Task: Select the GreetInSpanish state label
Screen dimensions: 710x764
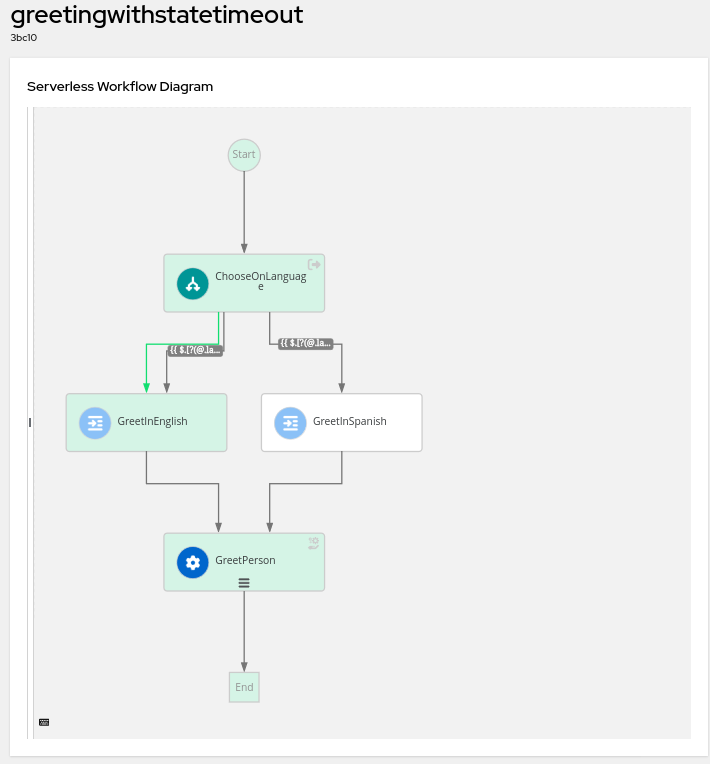Action: coord(349,421)
